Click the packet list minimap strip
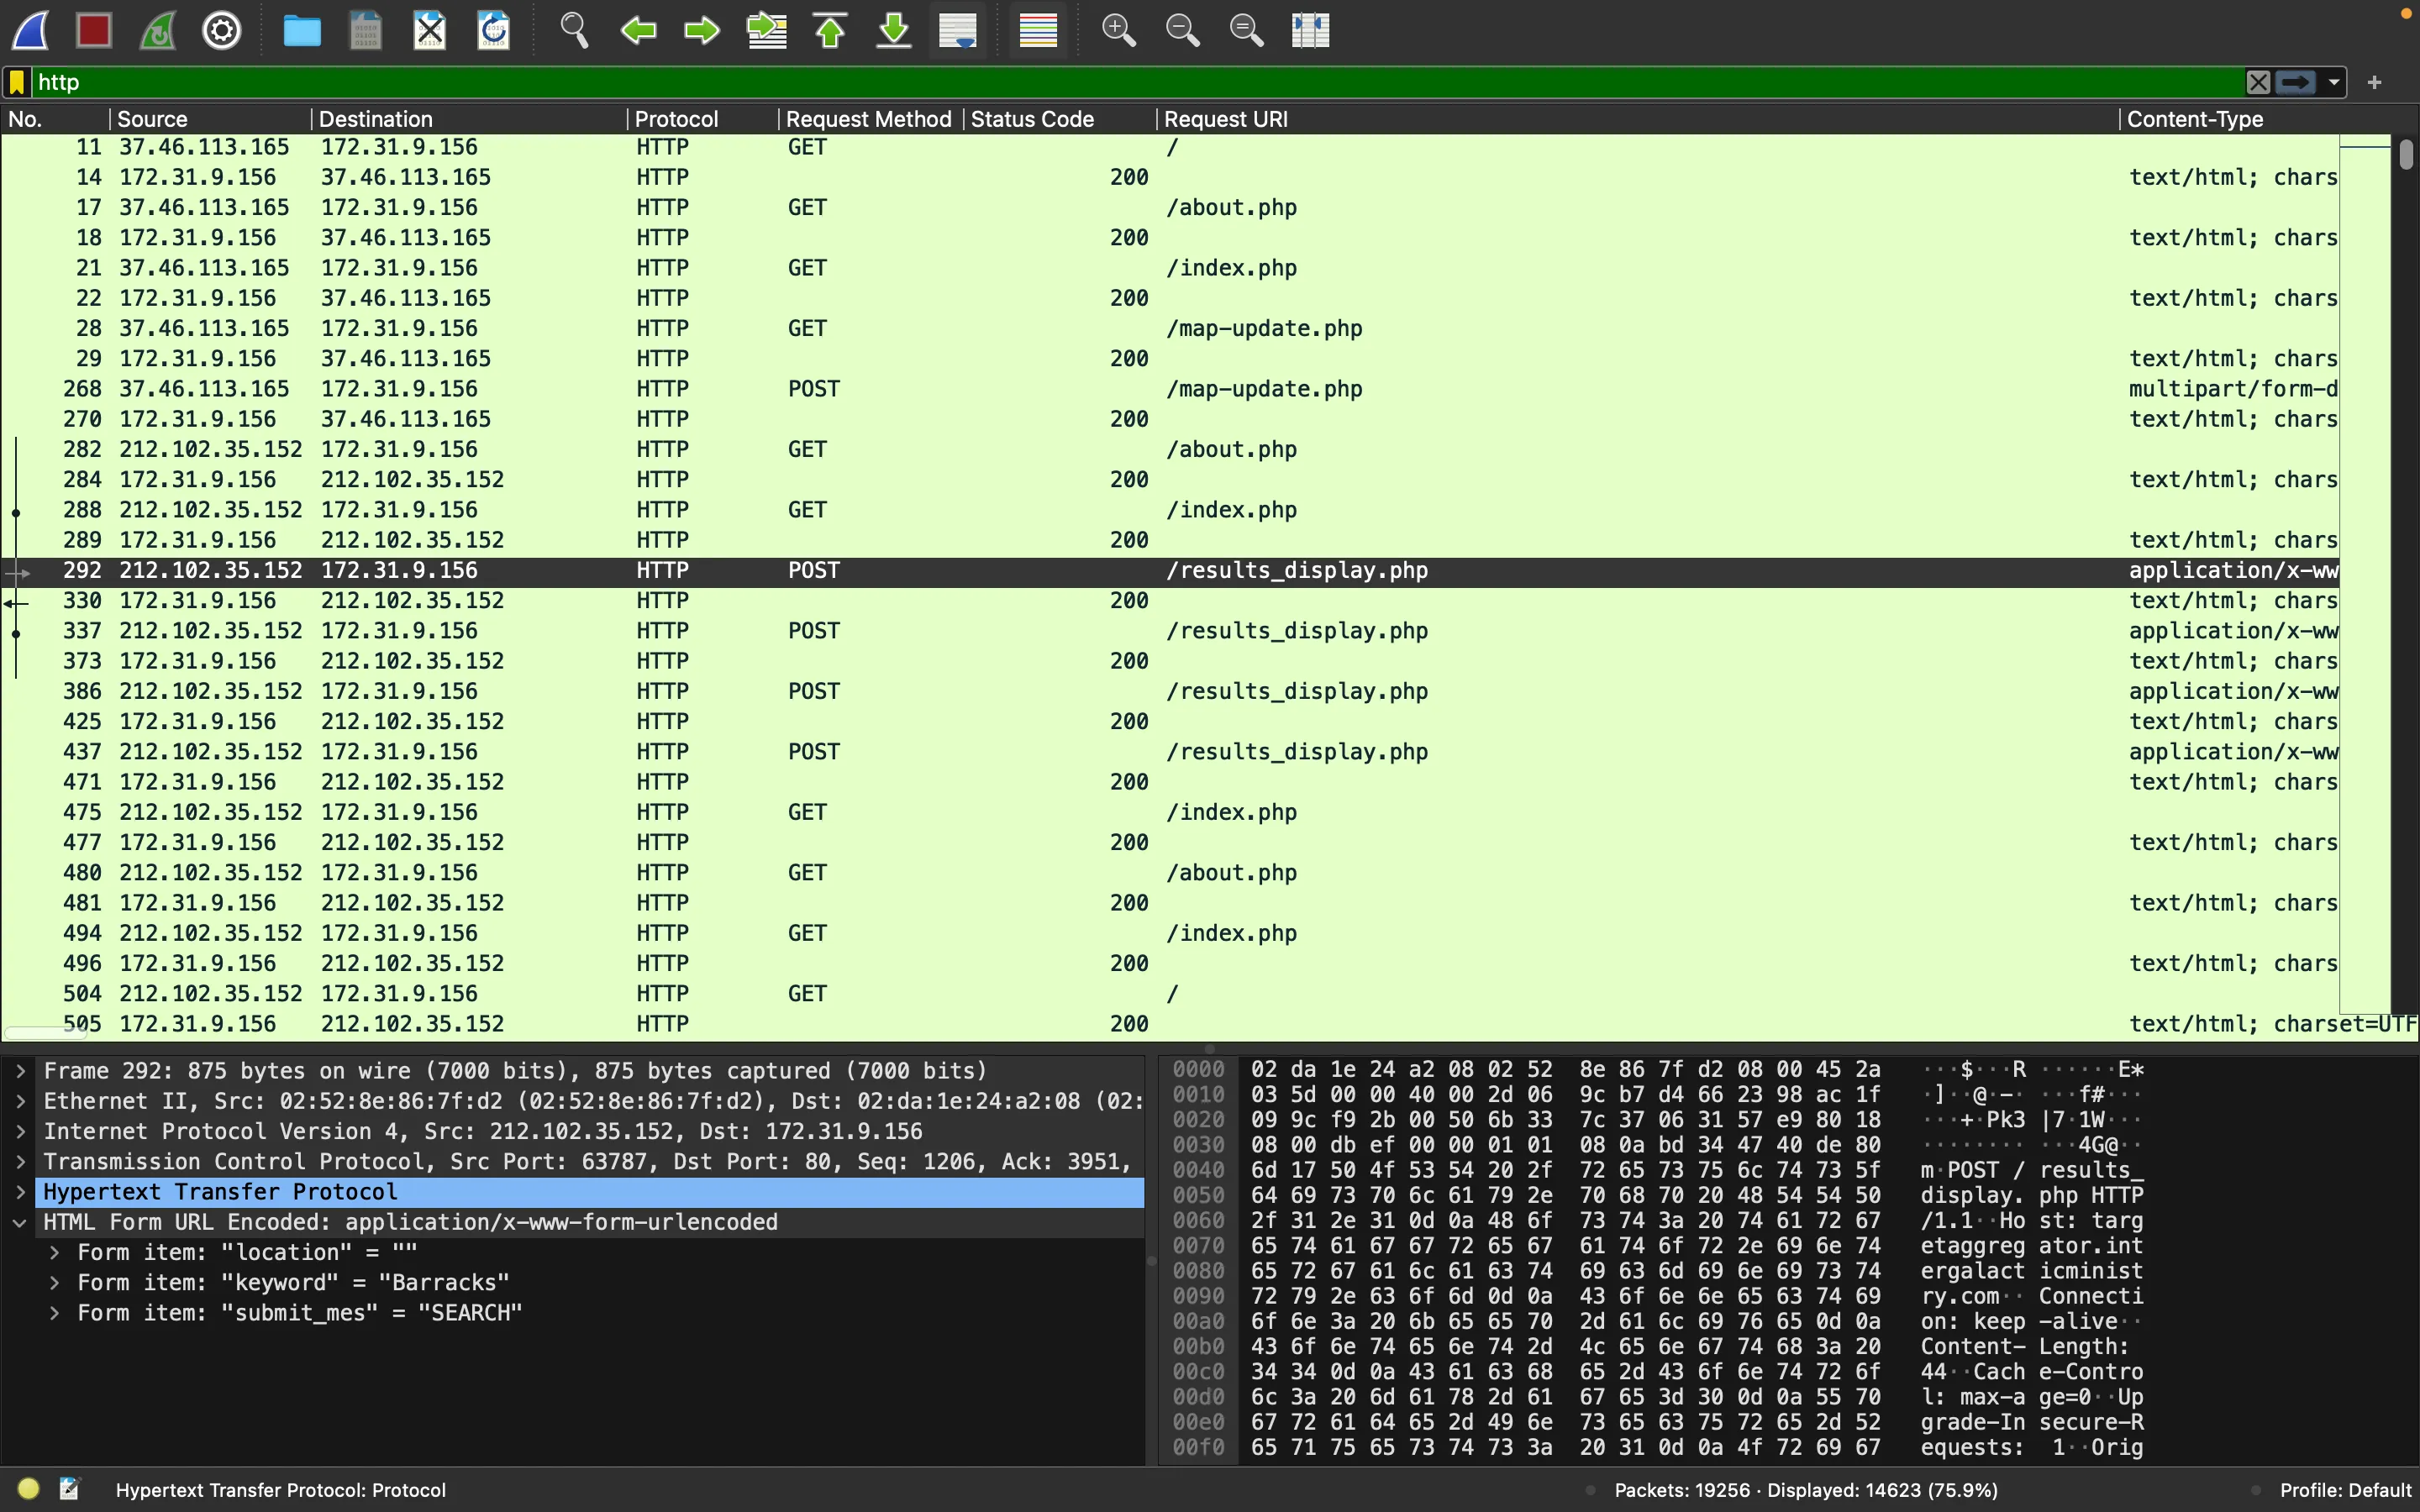Viewport: 2420px width, 1512px height. (2365, 575)
